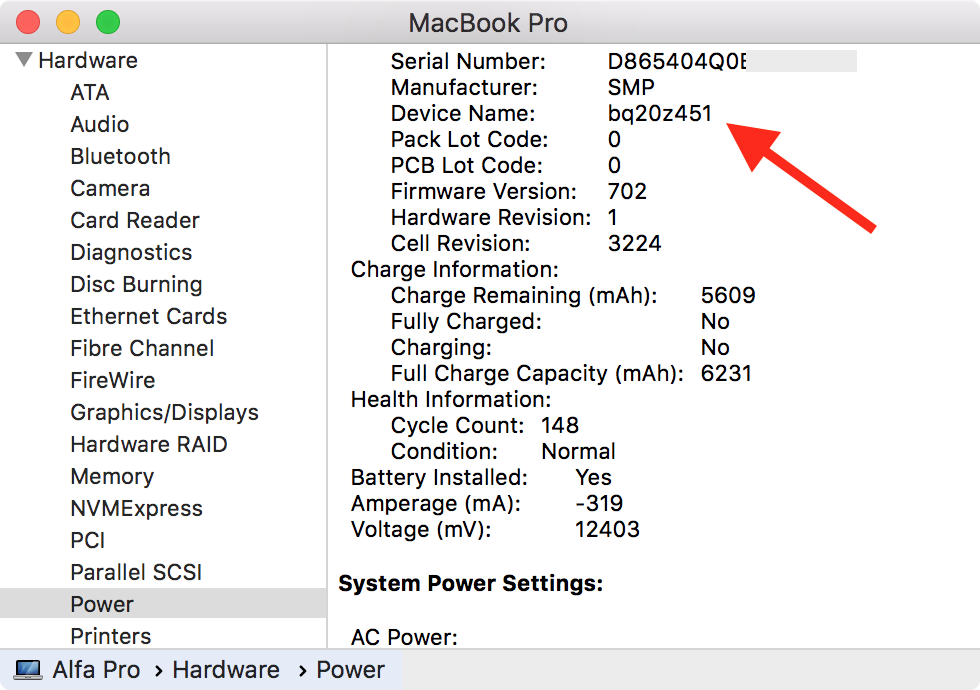Image resolution: width=980 pixels, height=690 pixels.
Task: Click the Pack Lot Code label
Action: [469, 139]
